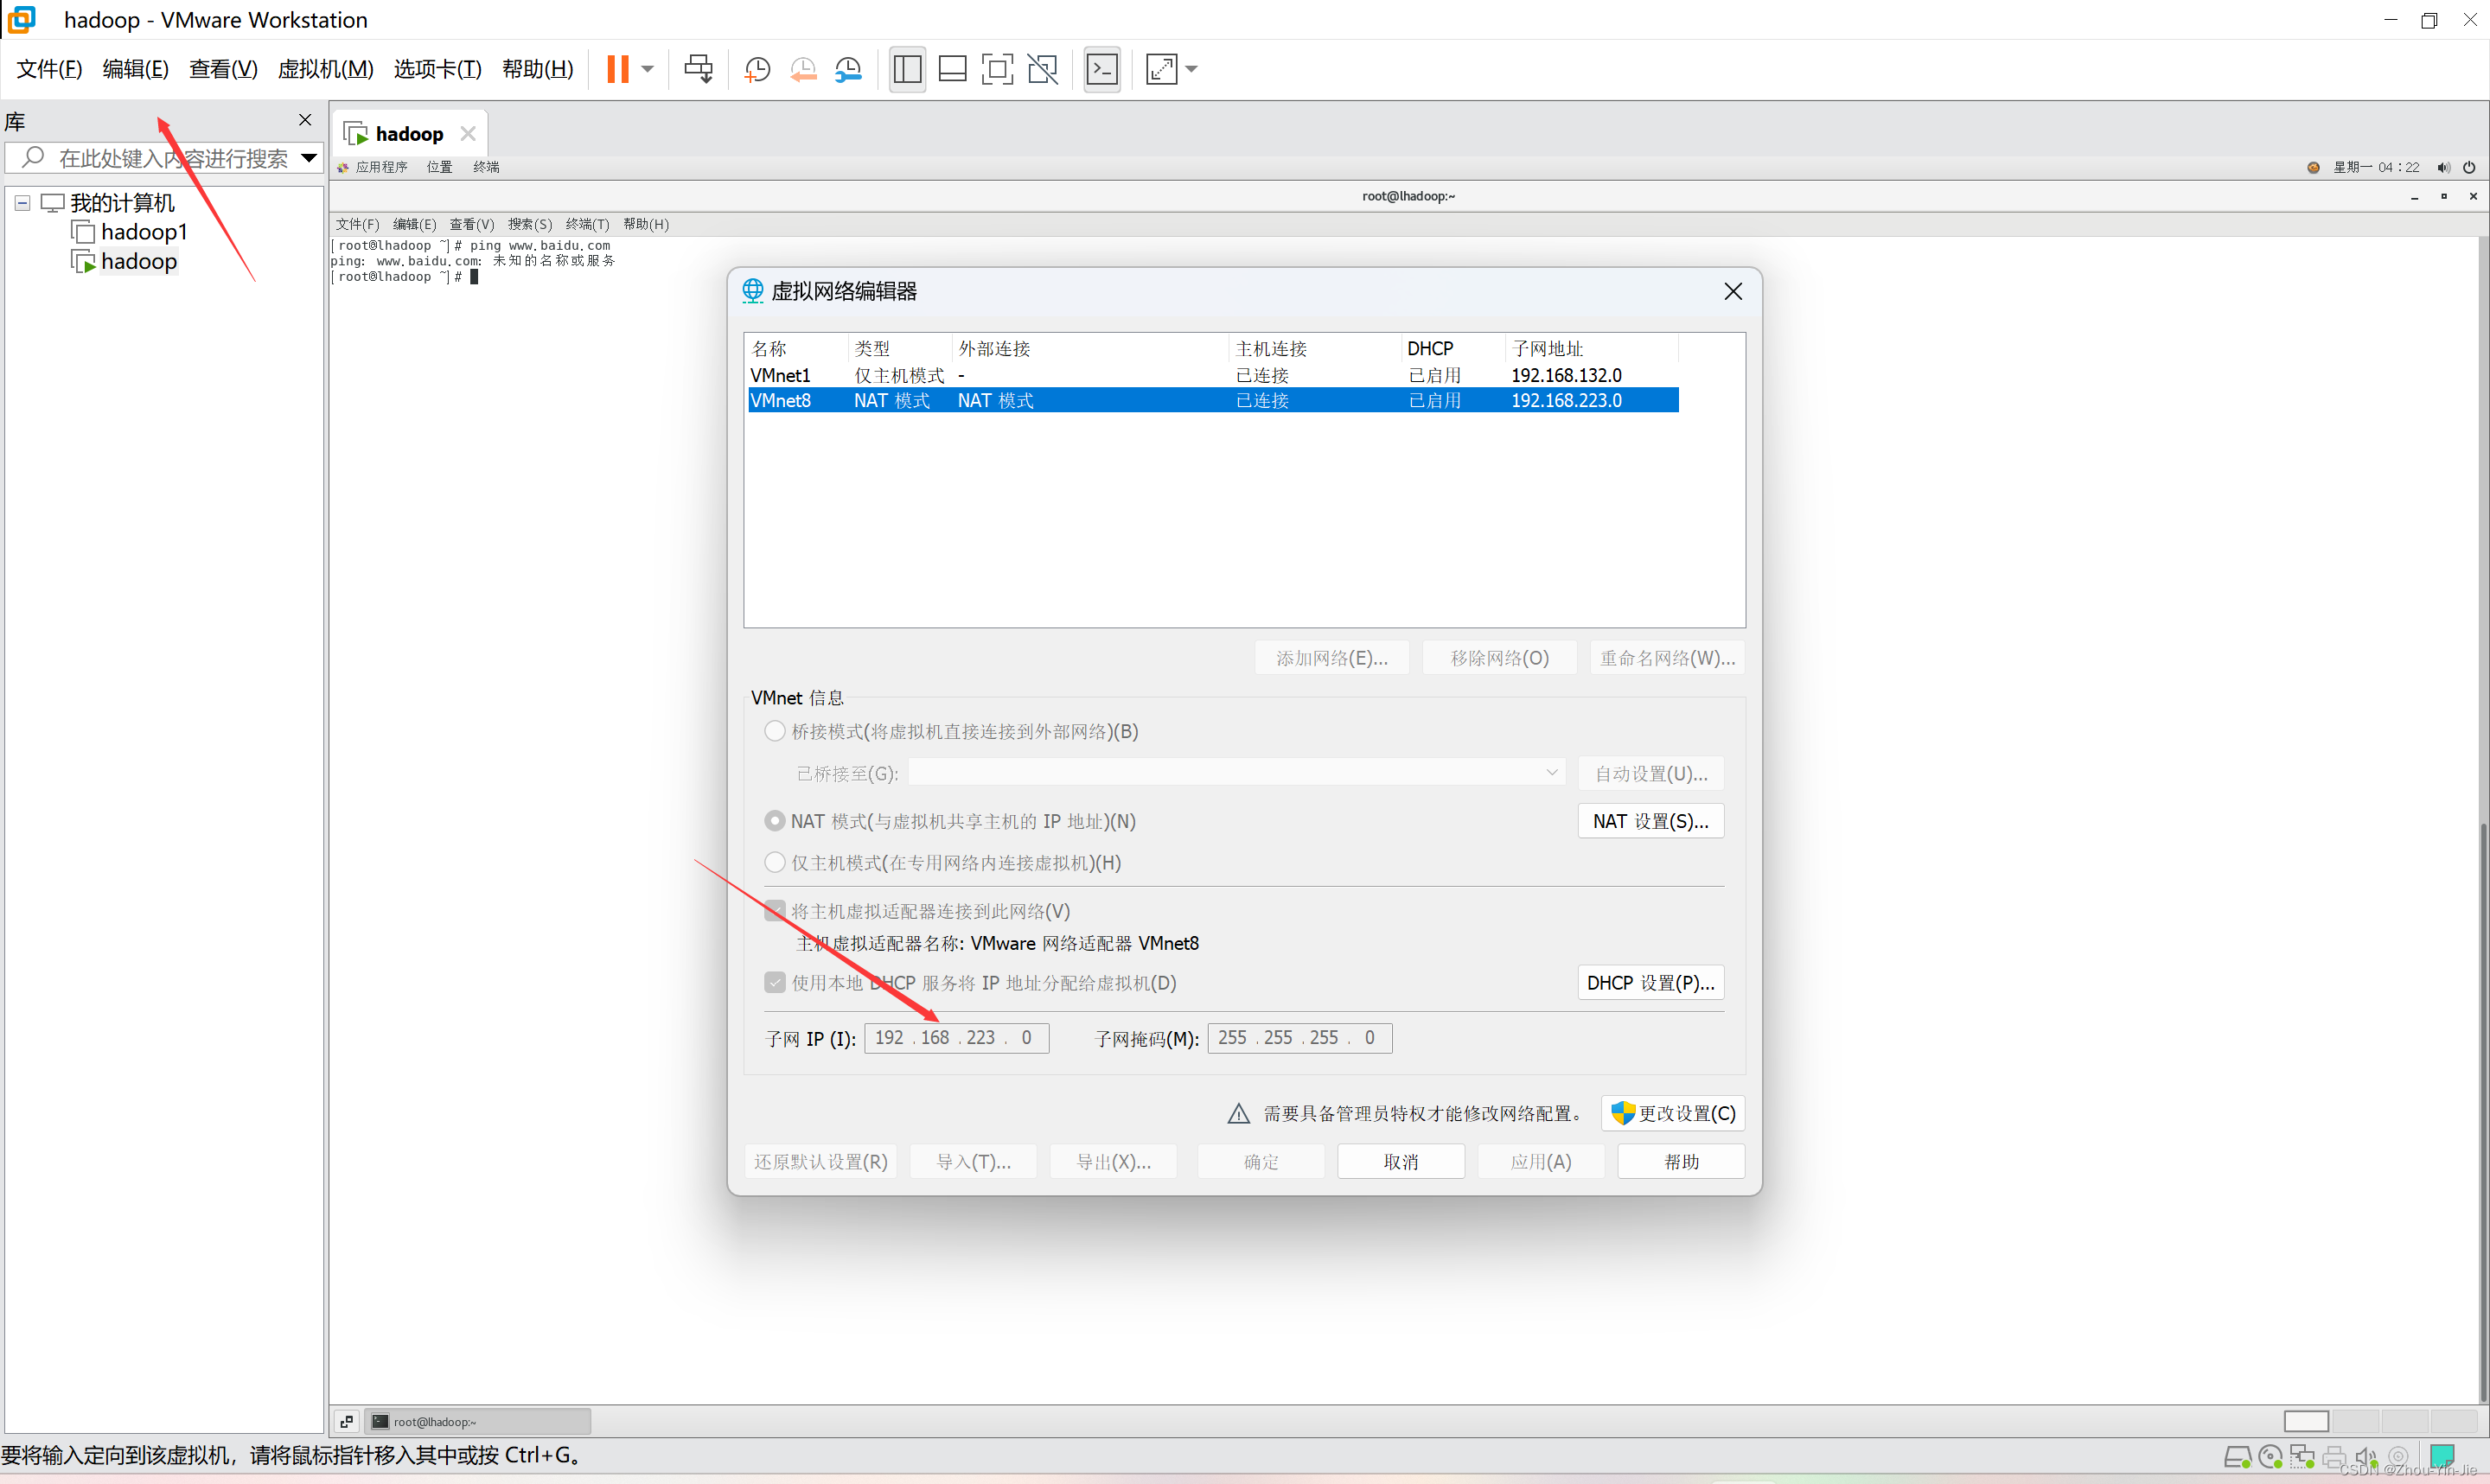Open the power options dropdown arrow
This screenshot has width=2490, height=1484.
pos(648,69)
